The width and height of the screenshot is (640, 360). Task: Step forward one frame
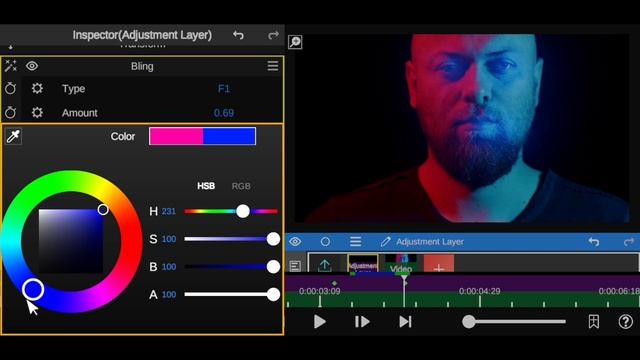(362, 322)
